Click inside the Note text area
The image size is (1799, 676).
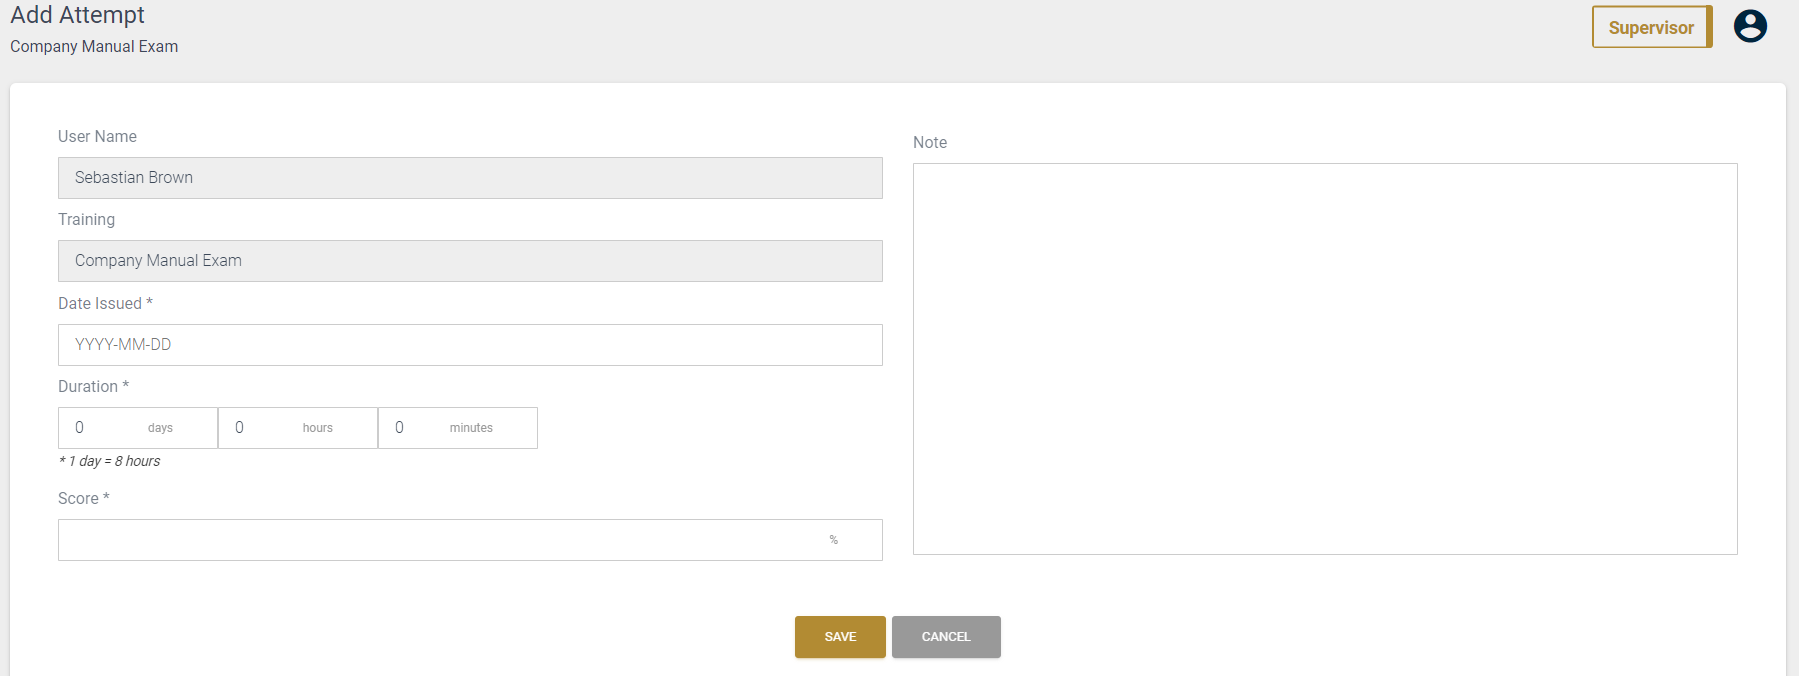pyautogui.click(x=1325, y=359)
